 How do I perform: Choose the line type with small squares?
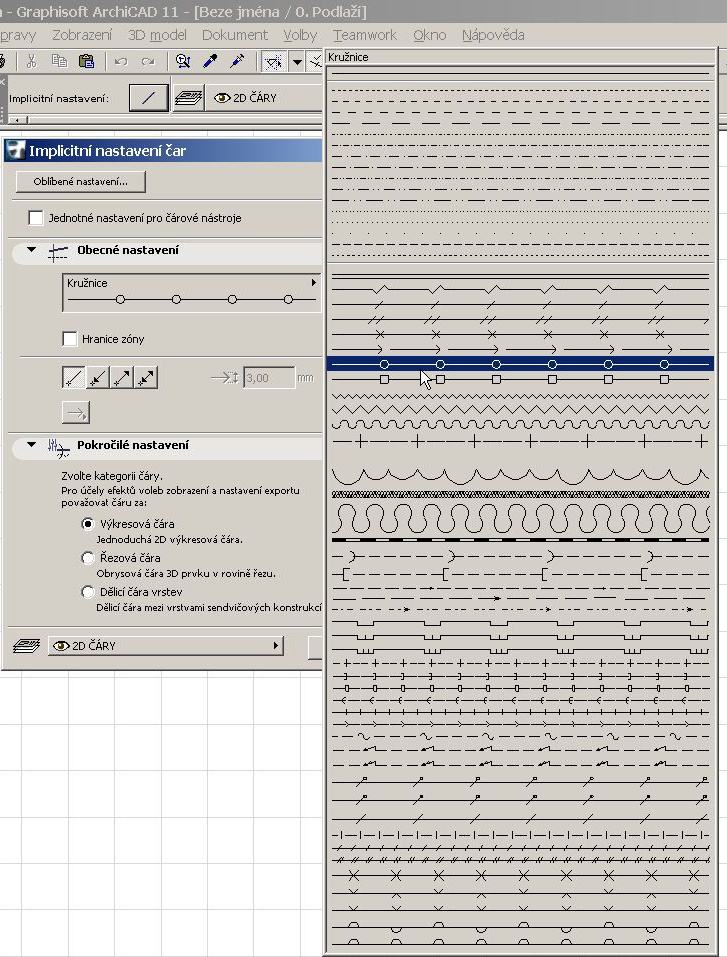click(x=520, y=379)
